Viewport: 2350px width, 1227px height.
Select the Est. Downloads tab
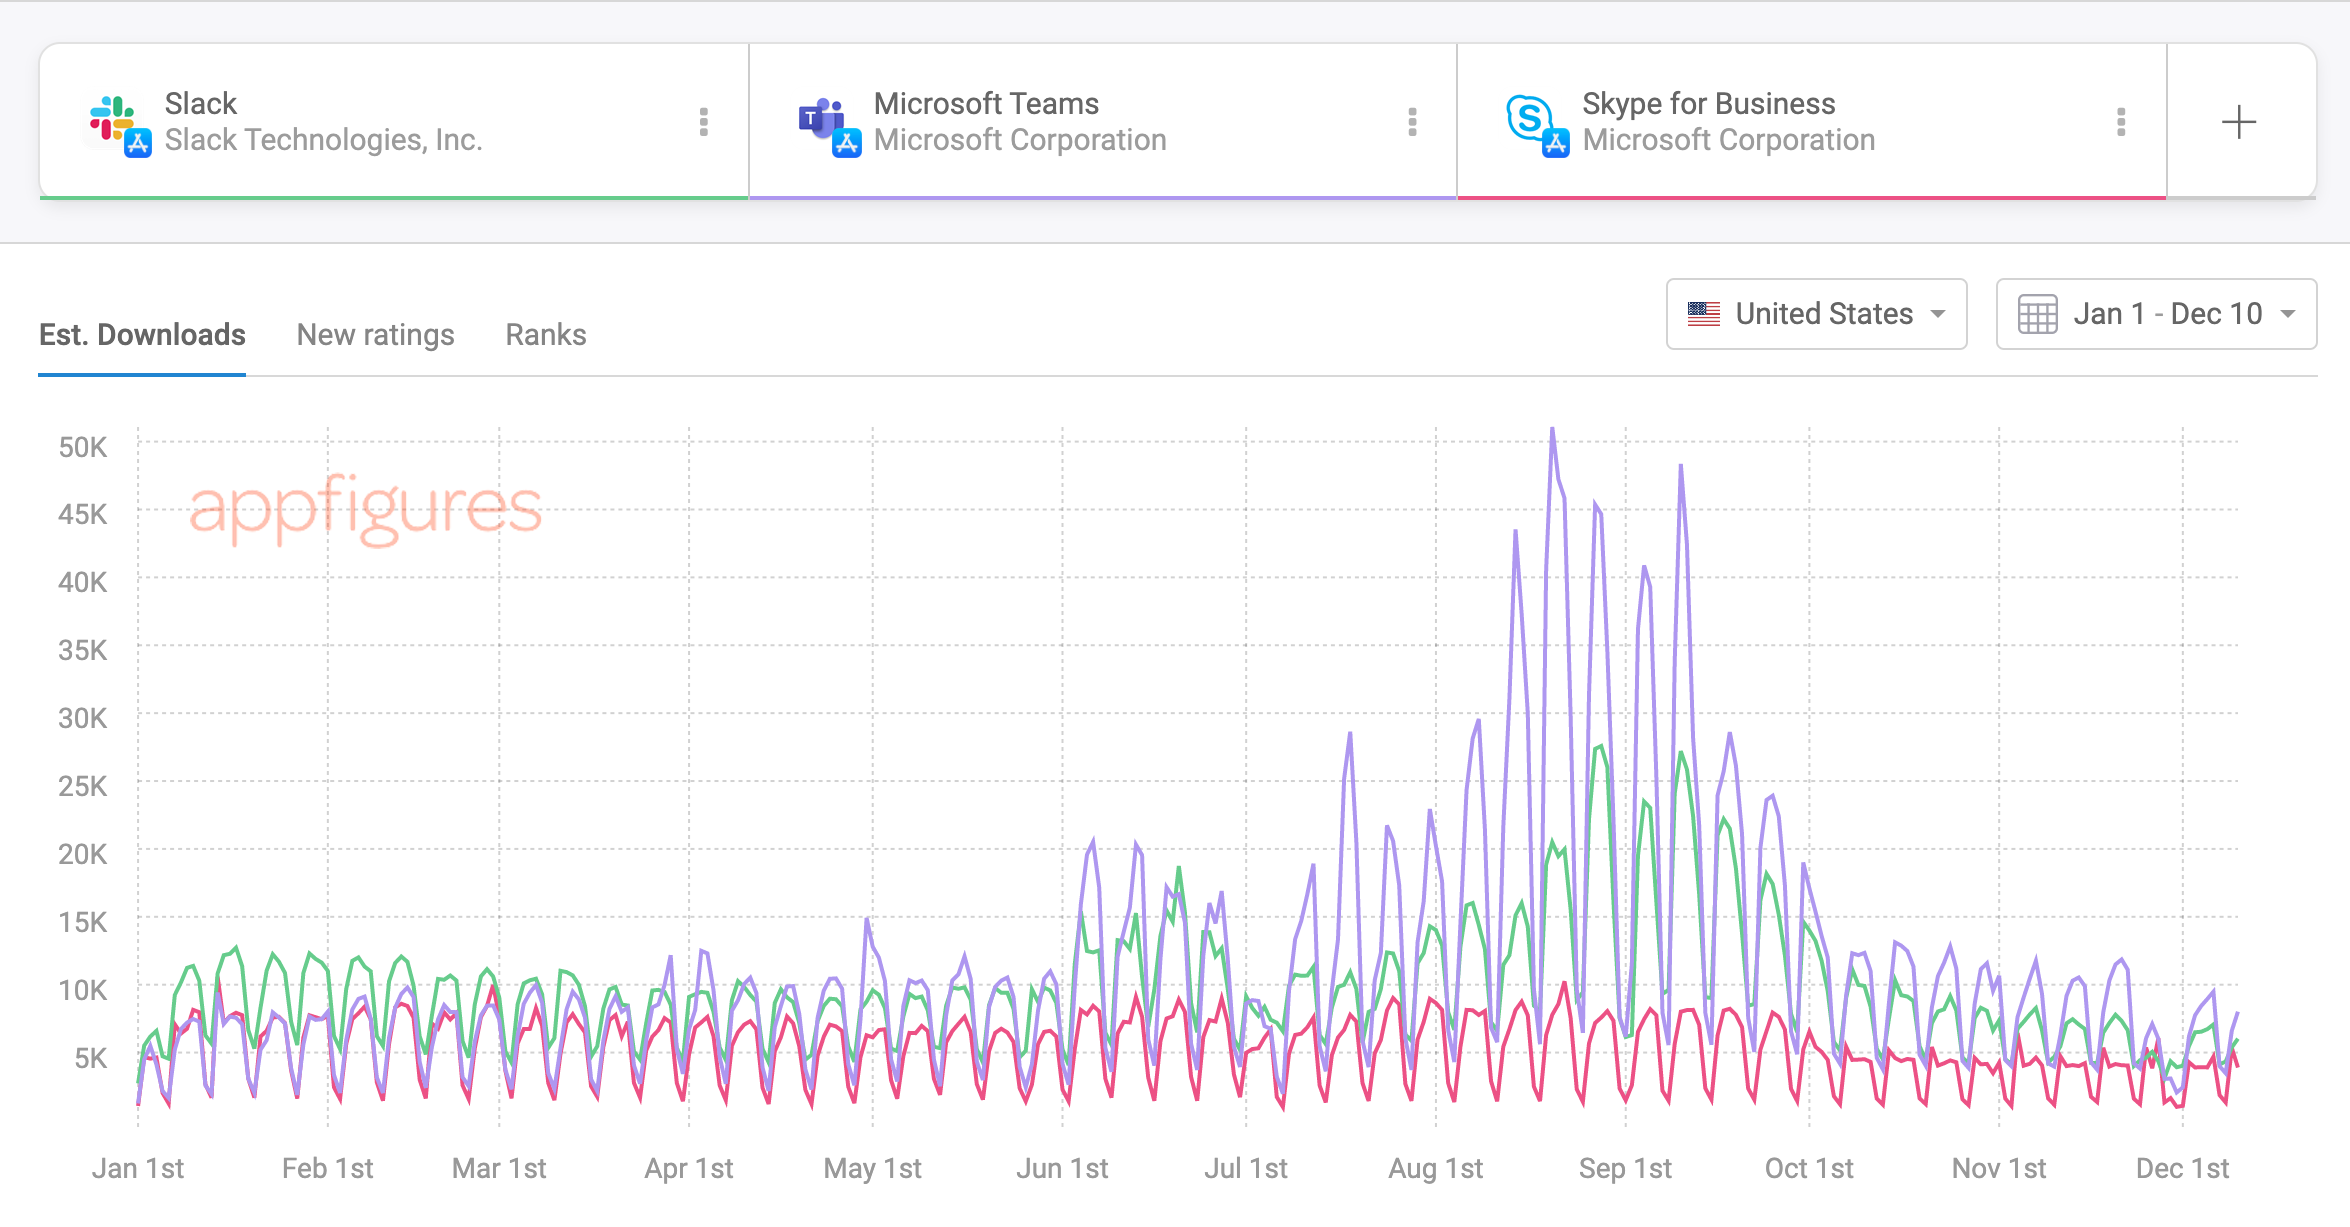(142, 335)
